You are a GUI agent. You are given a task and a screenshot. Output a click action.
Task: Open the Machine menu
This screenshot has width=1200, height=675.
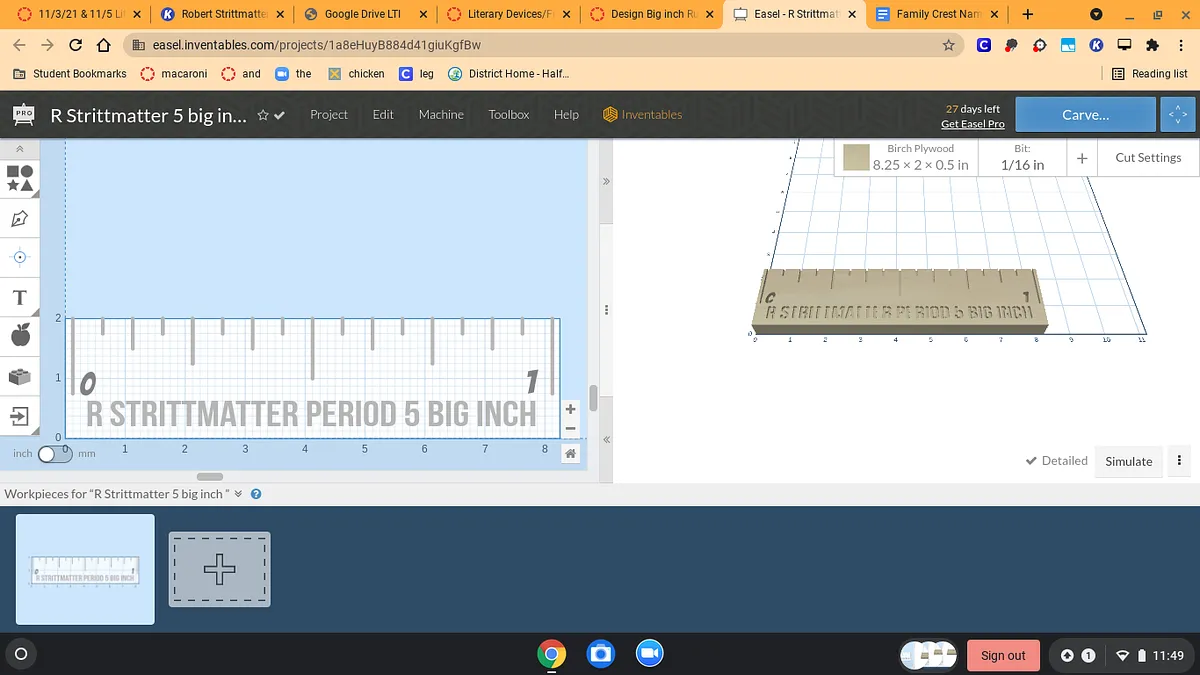click(x=441, y=115)
